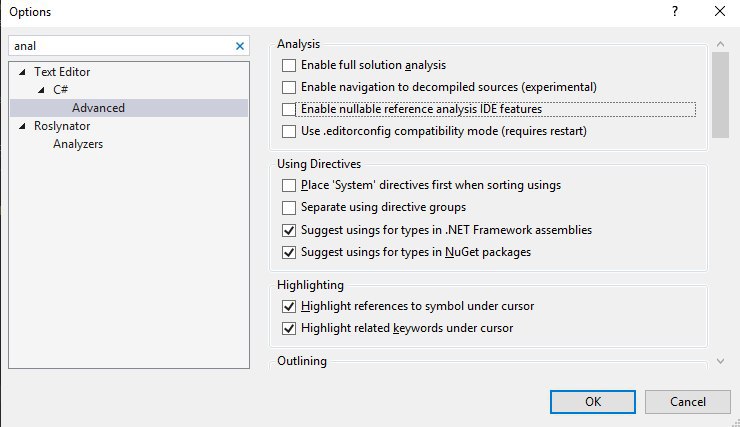Uncheck Suggest usings for NuGet packages
The height and width of the screenshot is (427, 740).
[289, 252]
